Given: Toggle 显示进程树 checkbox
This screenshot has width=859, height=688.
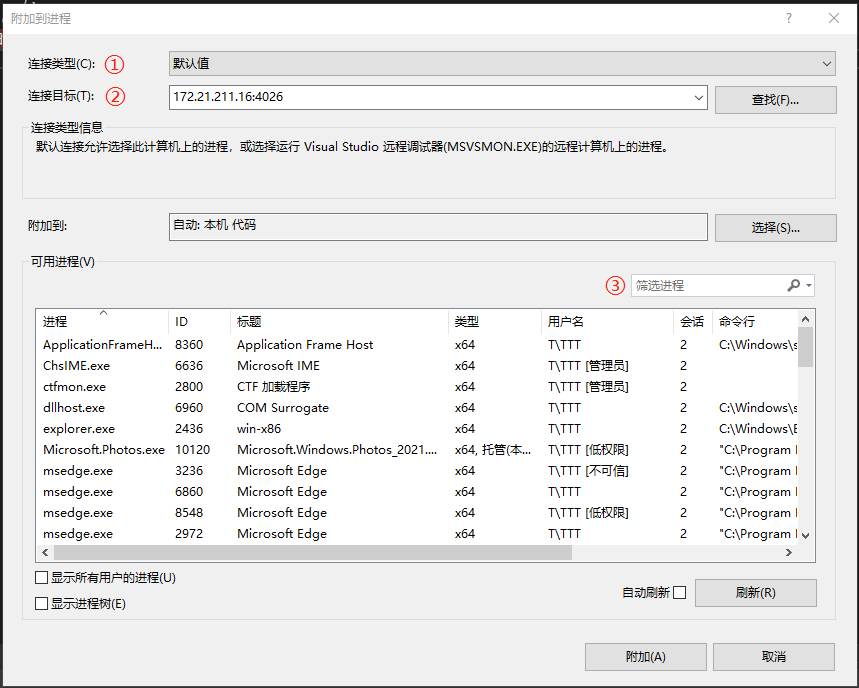Looking at the screenshot, I should 41,604.
